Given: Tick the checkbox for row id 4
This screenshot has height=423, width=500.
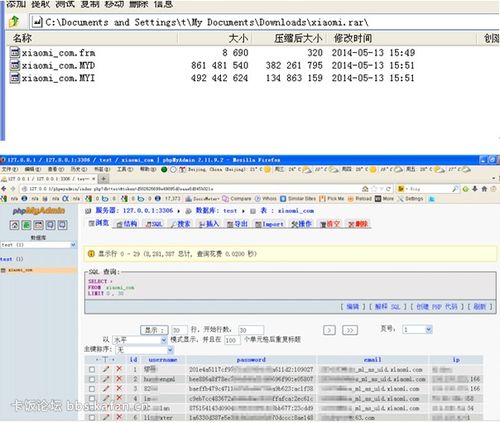Looking at the screenshot, I should click(92, 398).
